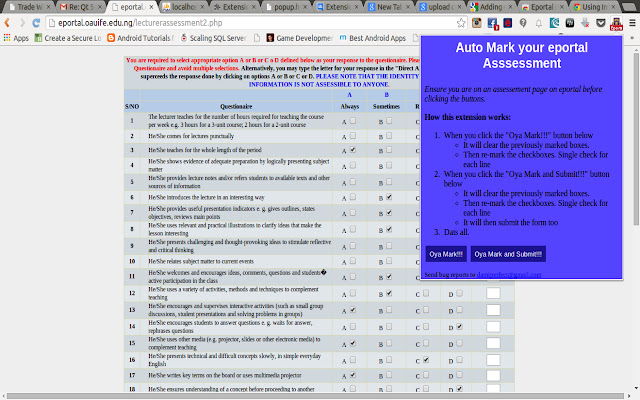This screenshot has height=400, width=640.
Task: Click the black square extension icon
Action: (570, 23)
